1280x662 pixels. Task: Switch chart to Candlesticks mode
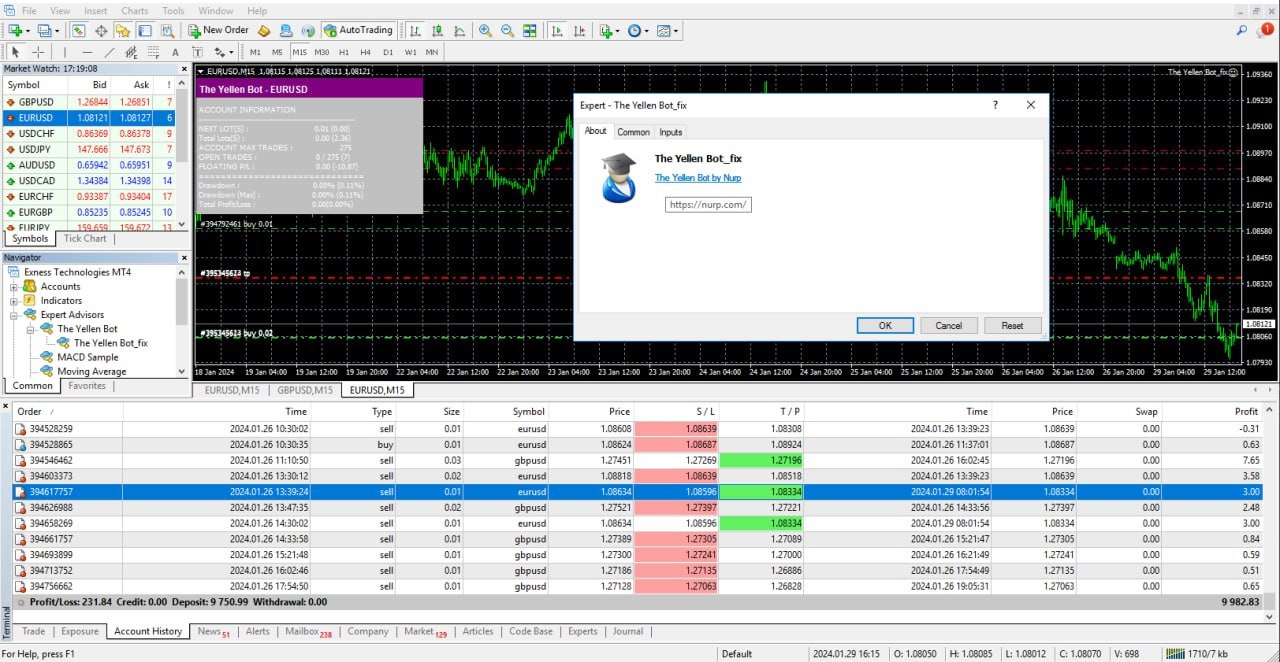tap(437, 31)
